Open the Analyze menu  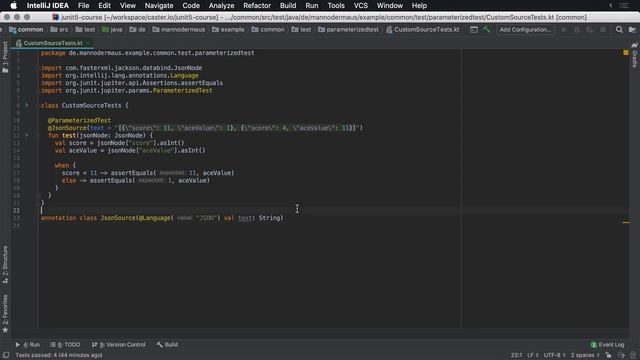[x=221, y=5]
